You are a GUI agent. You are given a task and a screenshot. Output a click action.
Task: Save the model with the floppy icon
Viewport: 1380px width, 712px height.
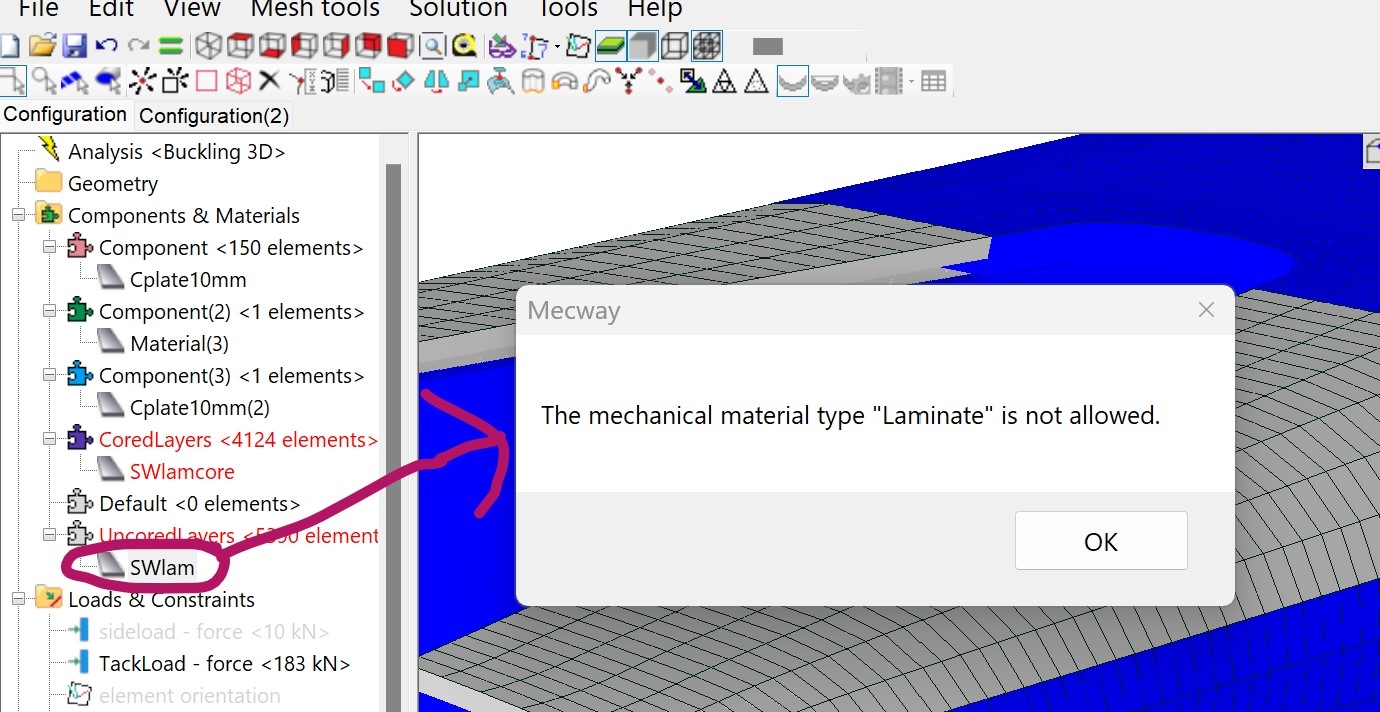(74, 46)
